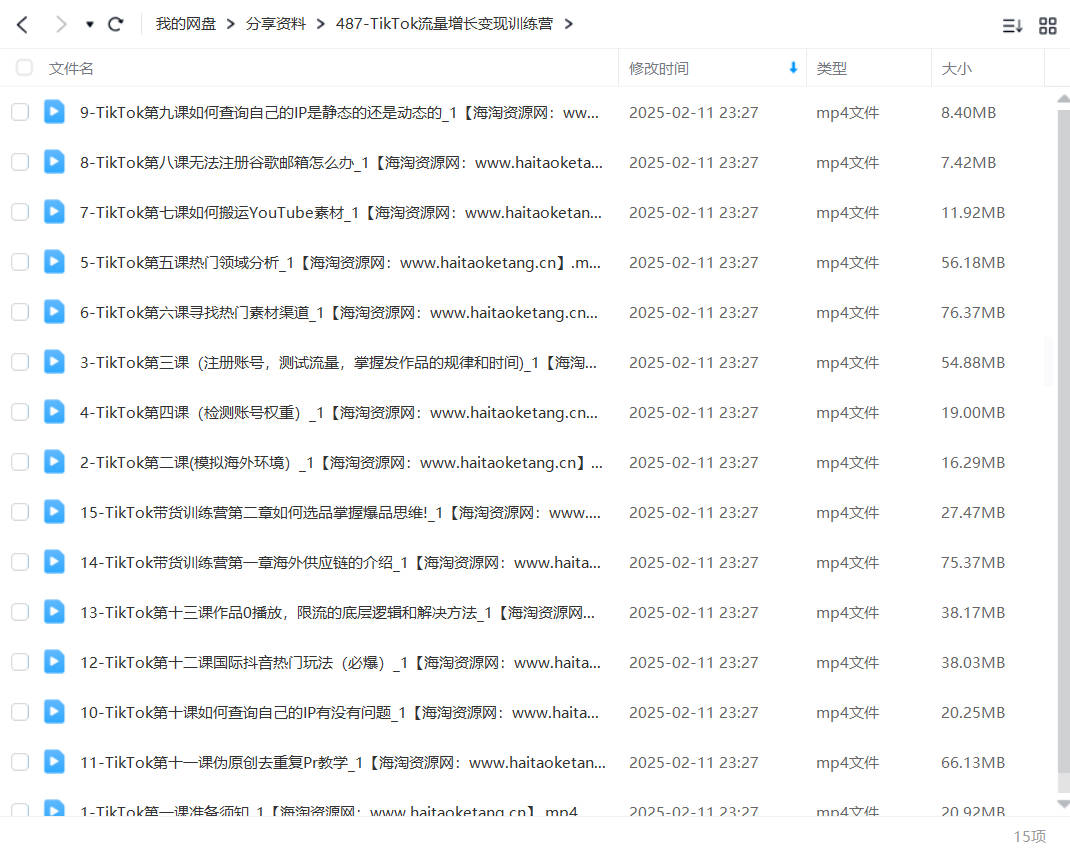
Task: Click the 76.37MB size value
Action: point(972,312)
